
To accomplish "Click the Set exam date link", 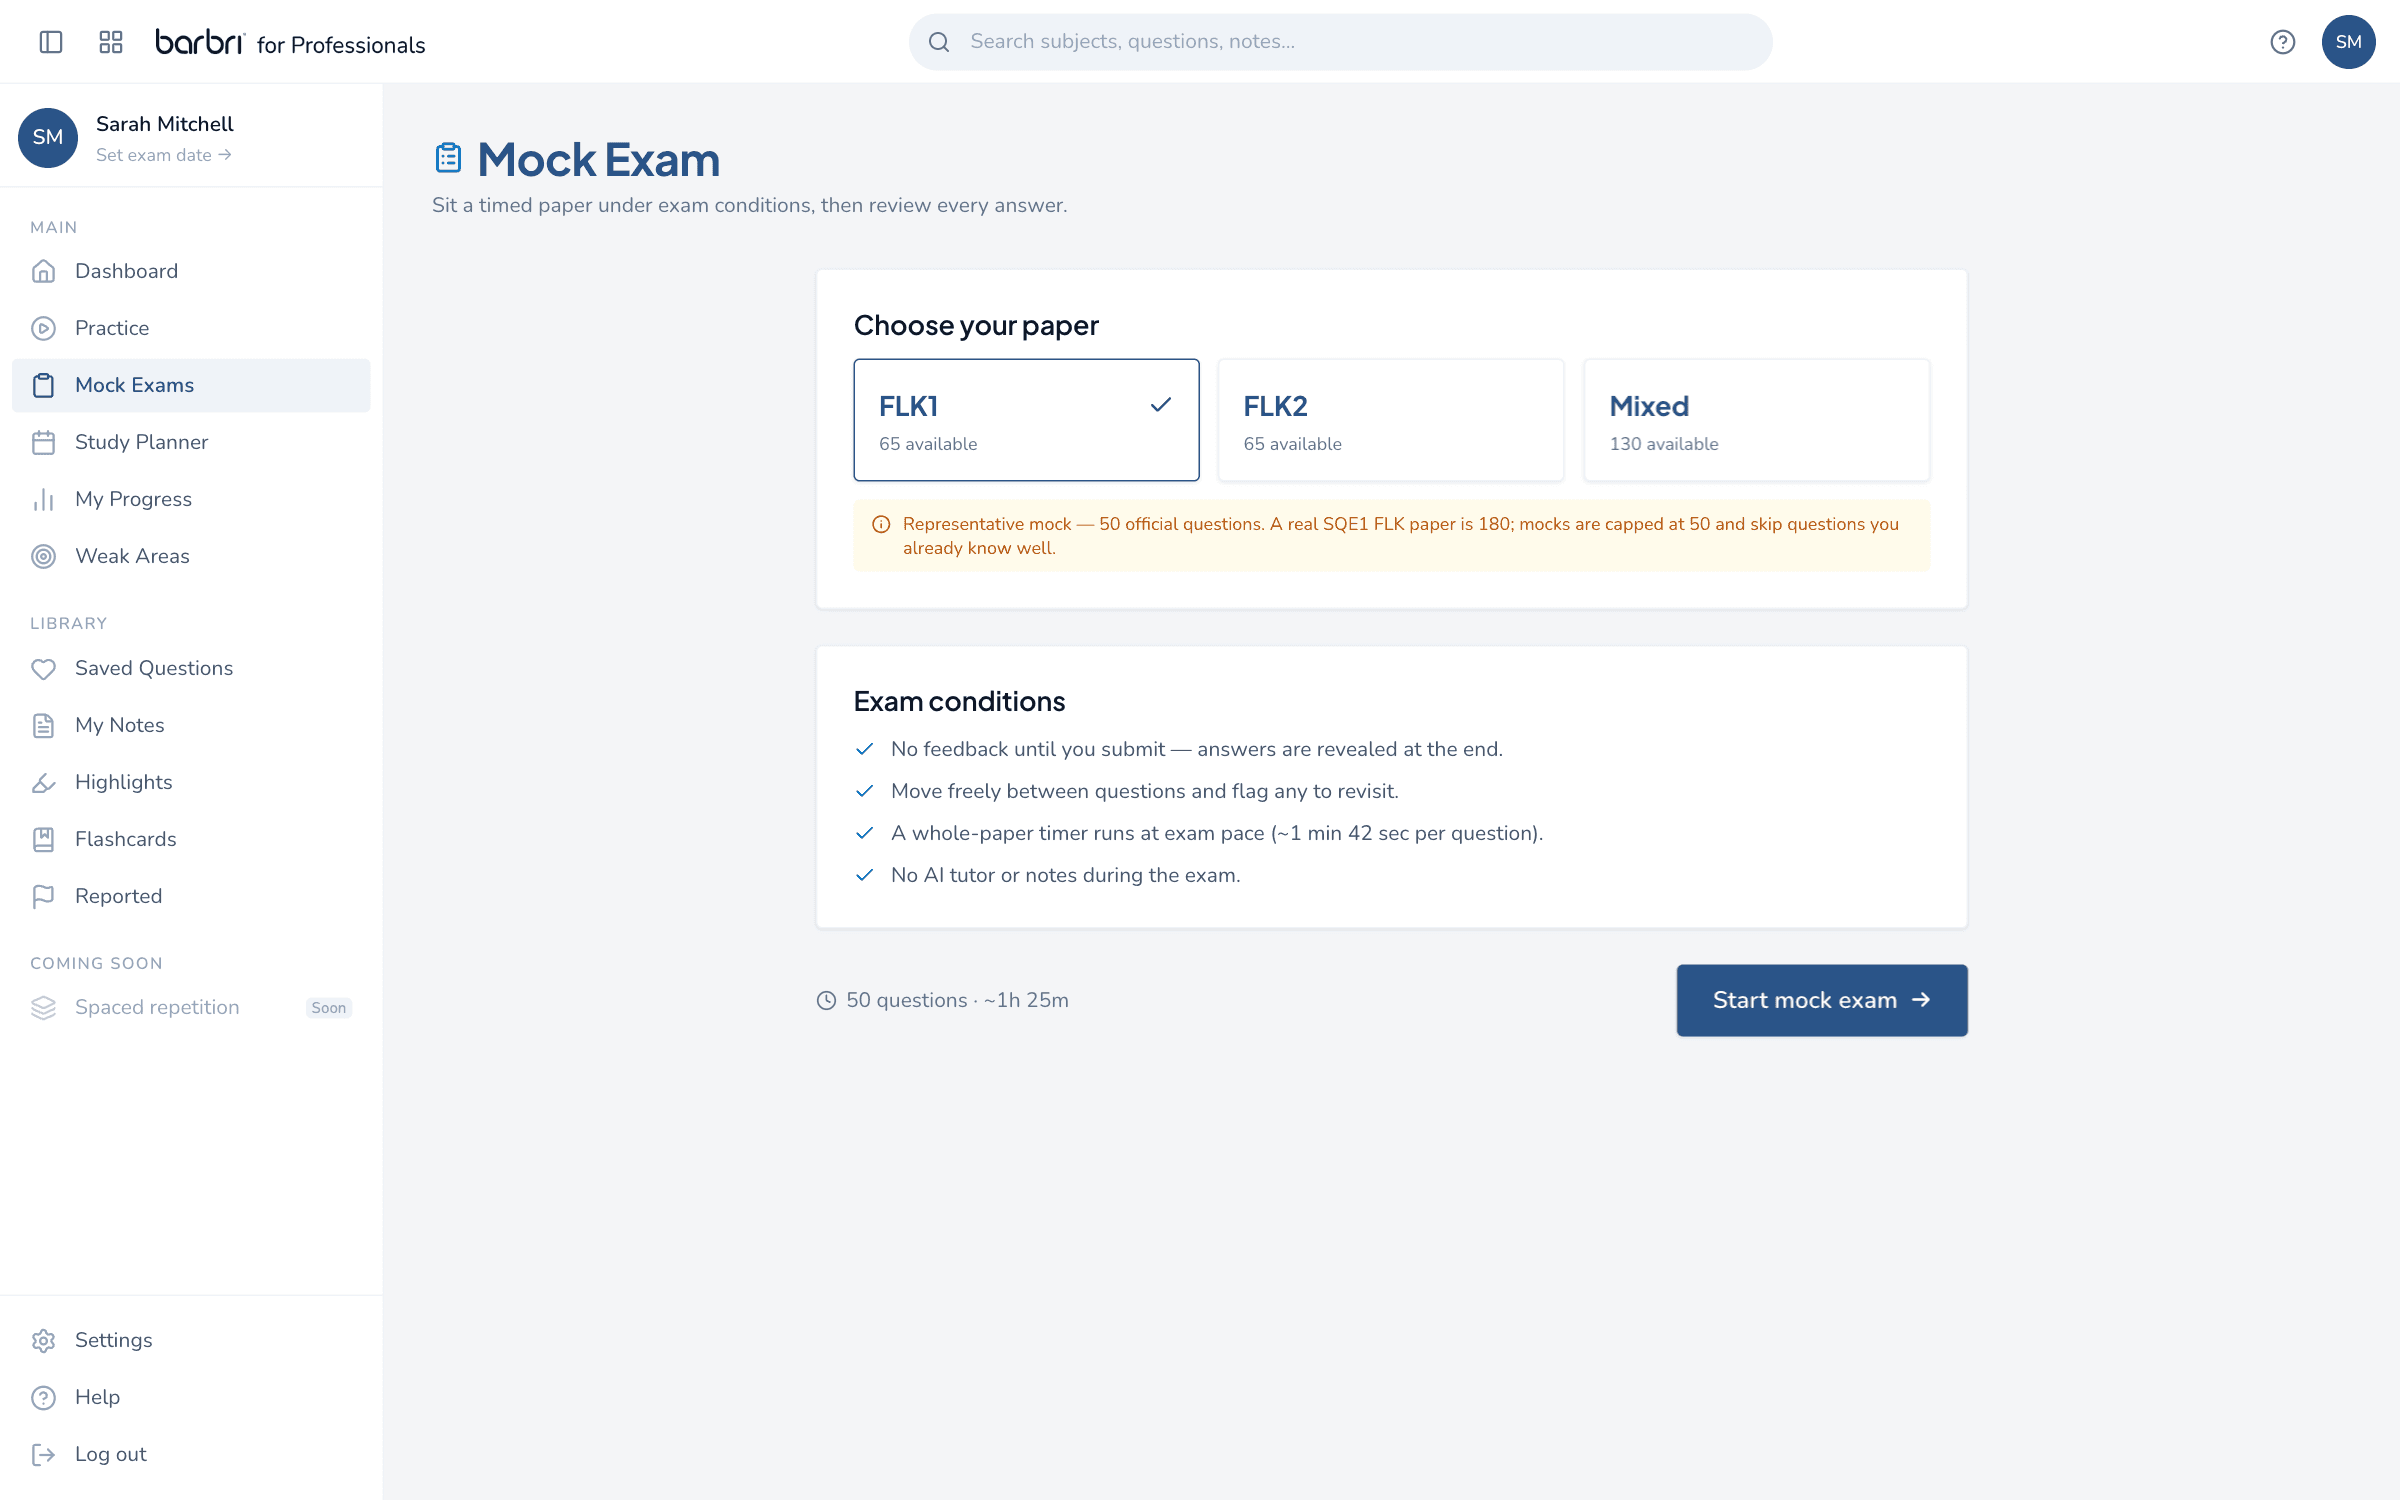I will [164, 155].
